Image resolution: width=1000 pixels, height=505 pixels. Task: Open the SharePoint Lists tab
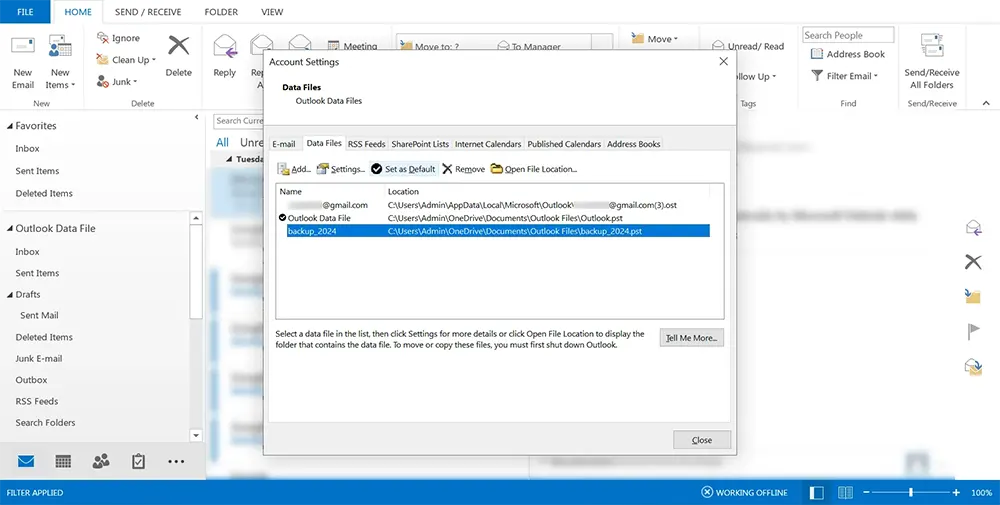click(420, 144)
